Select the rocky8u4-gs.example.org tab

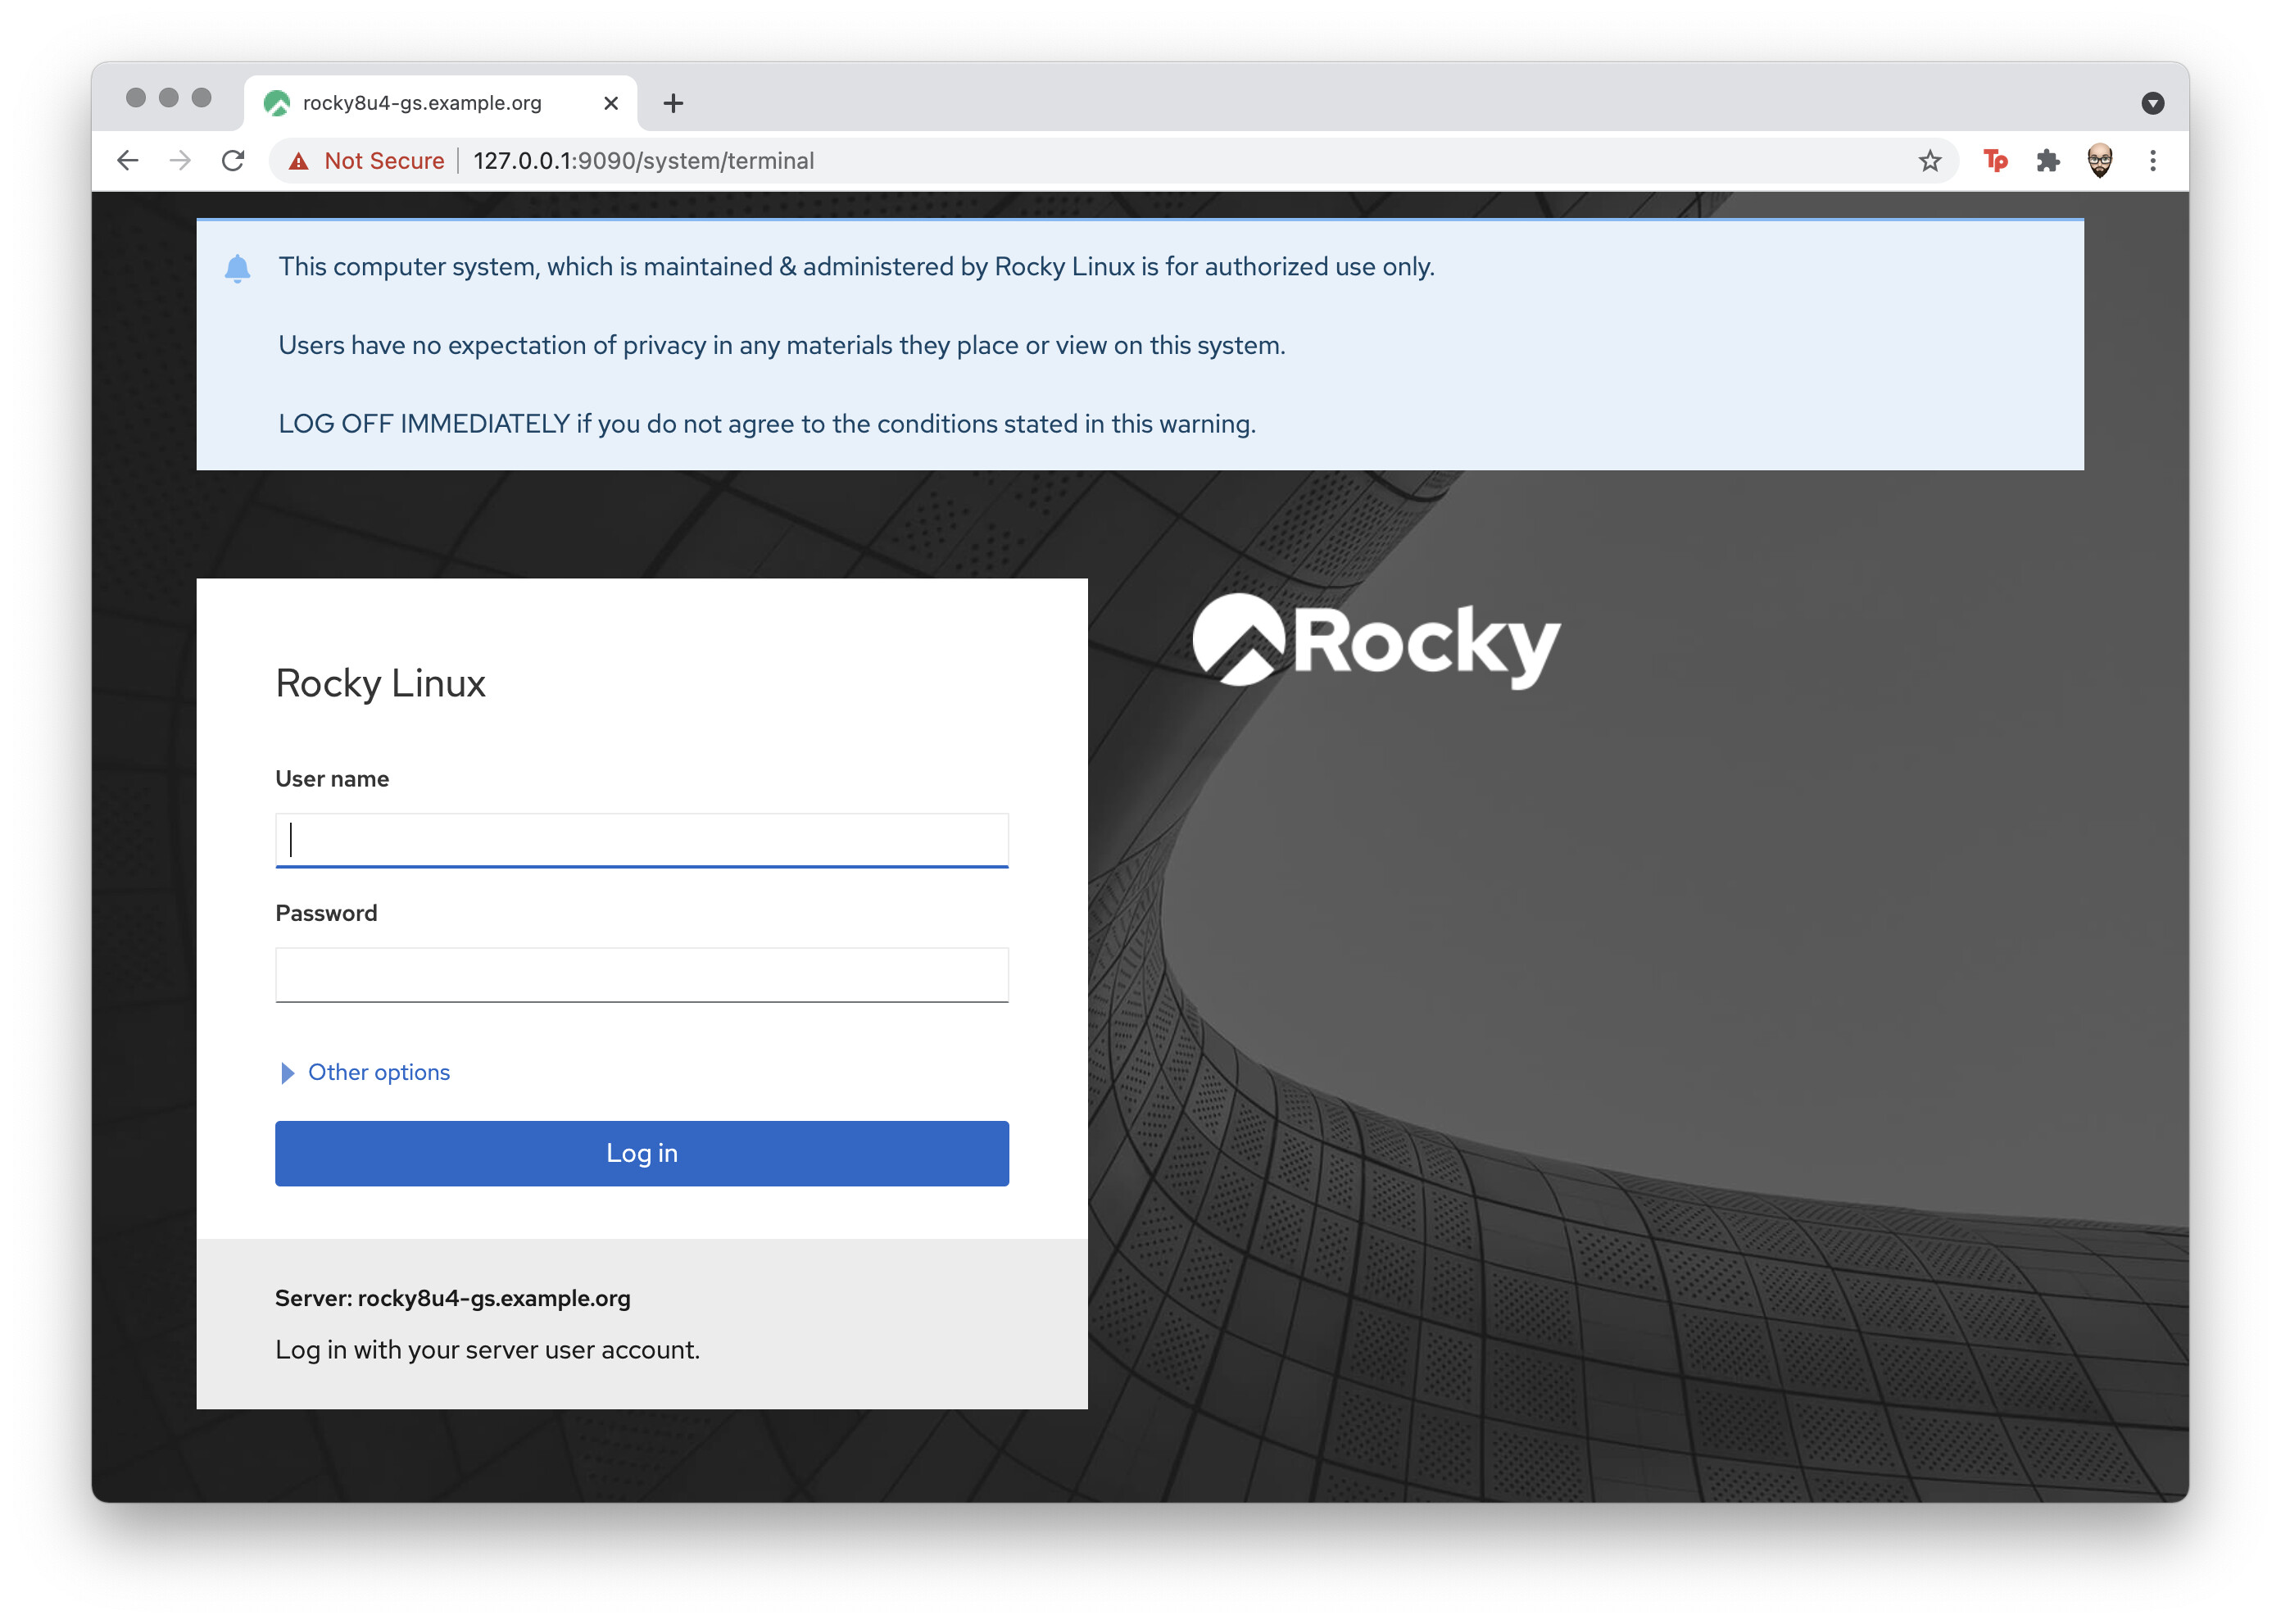(421, 103)
